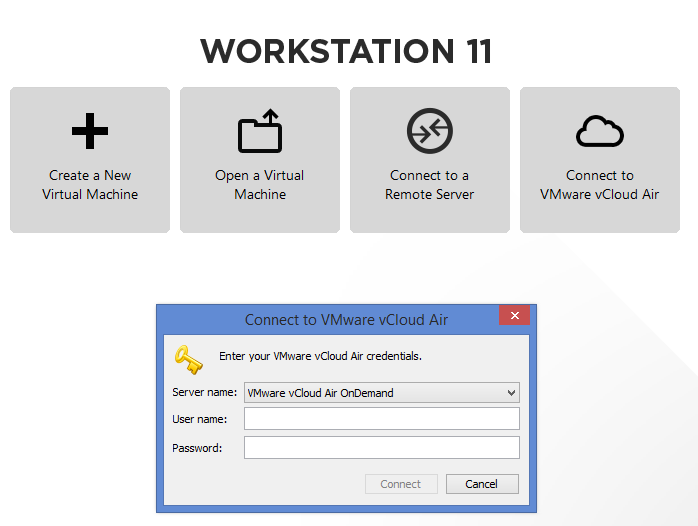Click the 'Server name:' label
The image size is (698, 526).
pyautogui.click(x=204, y=392)
